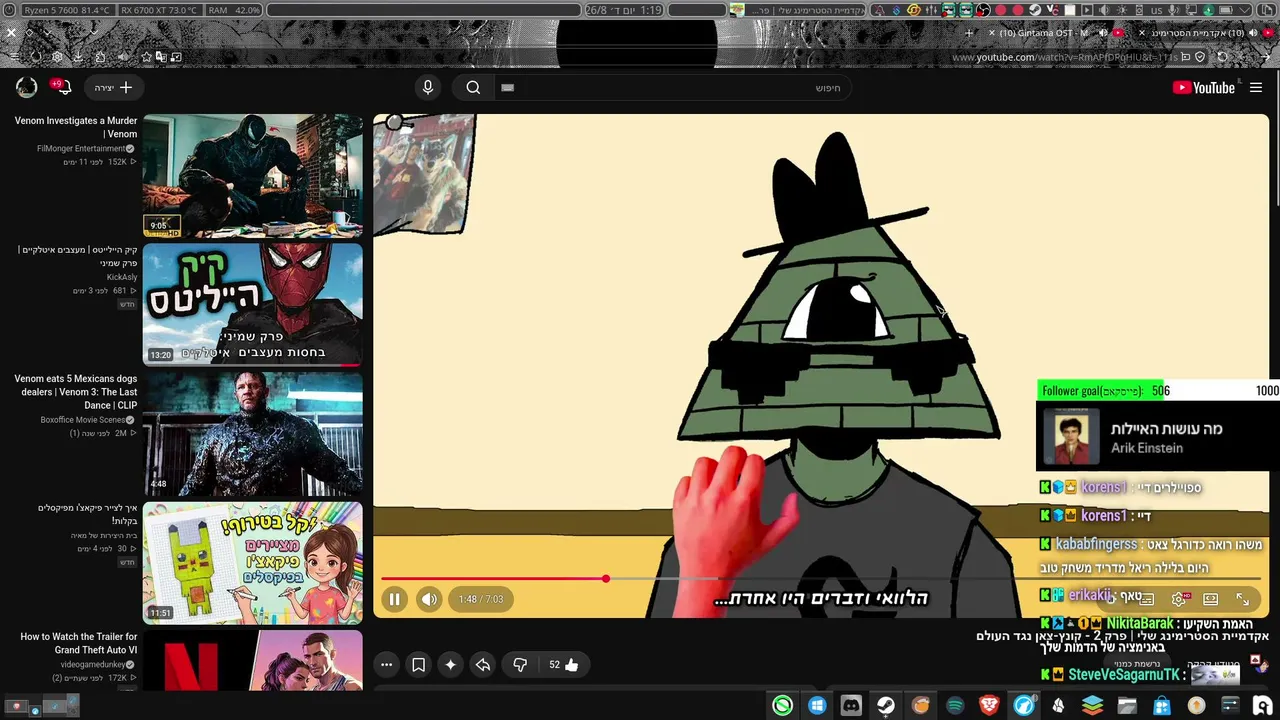Click the Arik Einstein album art
The width and height of the screenshot is (1280, 720).
tap(1071, 437)
